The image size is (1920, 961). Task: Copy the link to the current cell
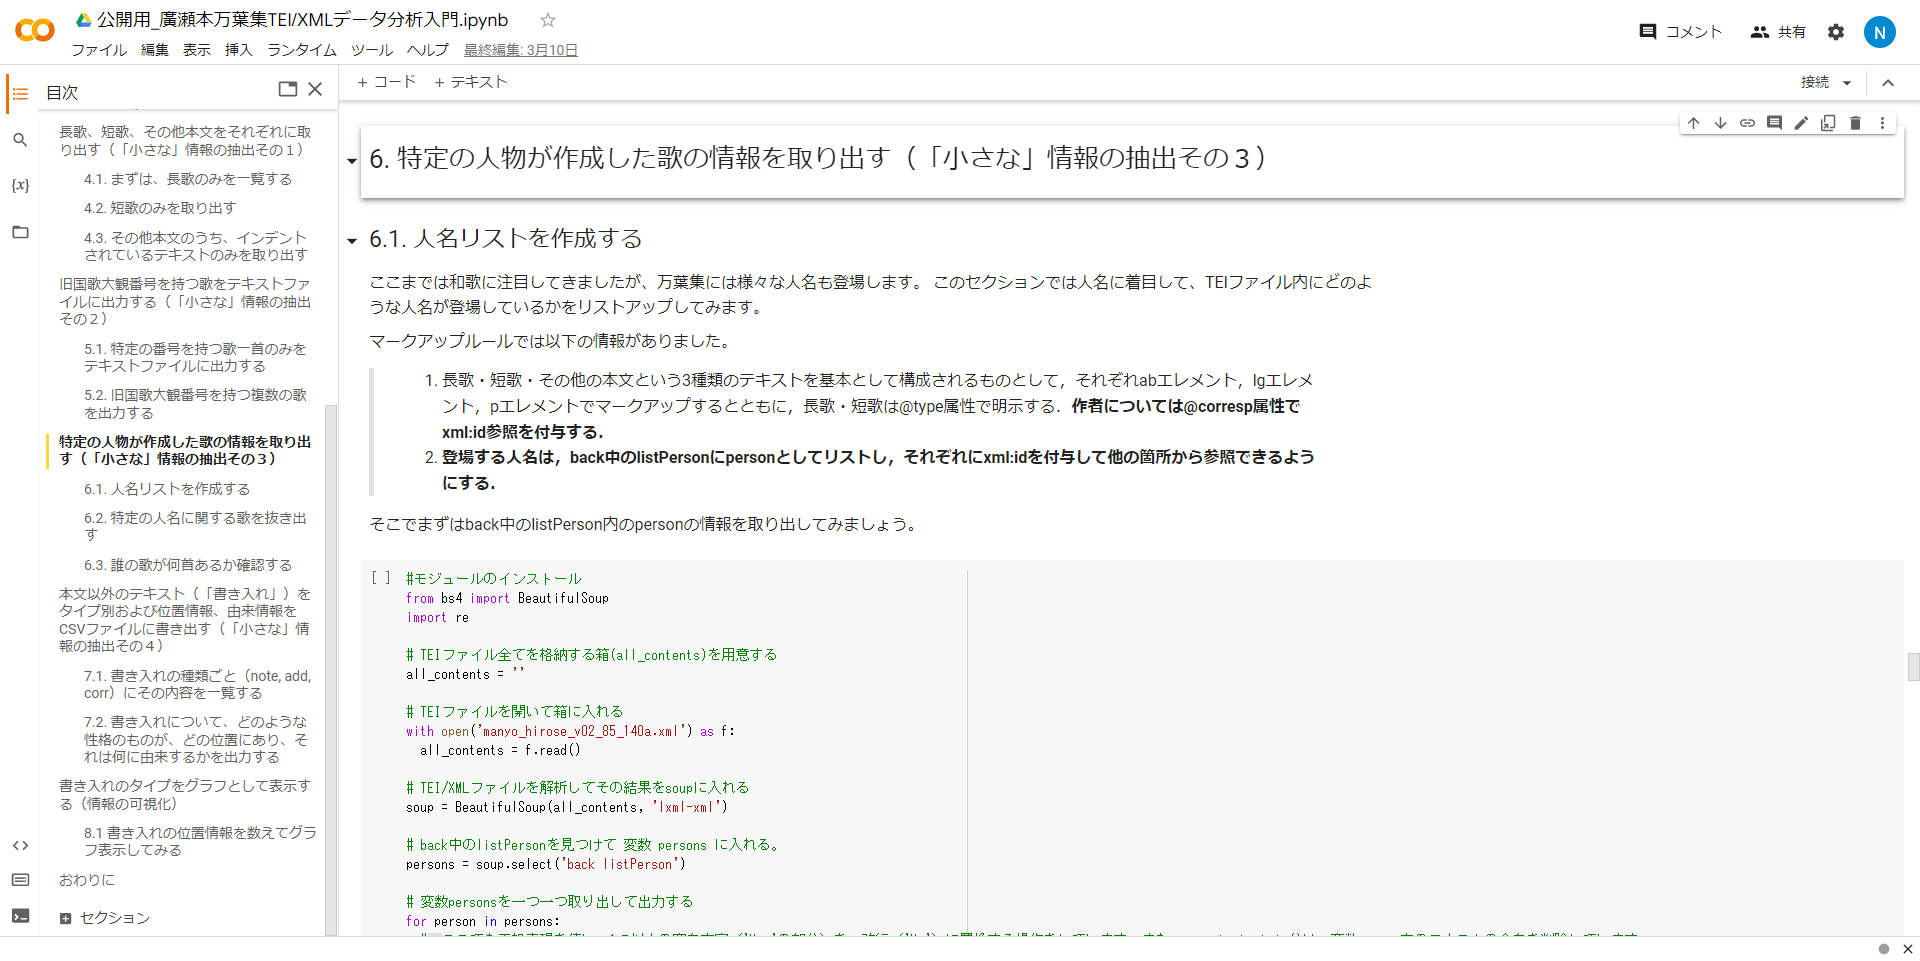tap(1748, 123)
